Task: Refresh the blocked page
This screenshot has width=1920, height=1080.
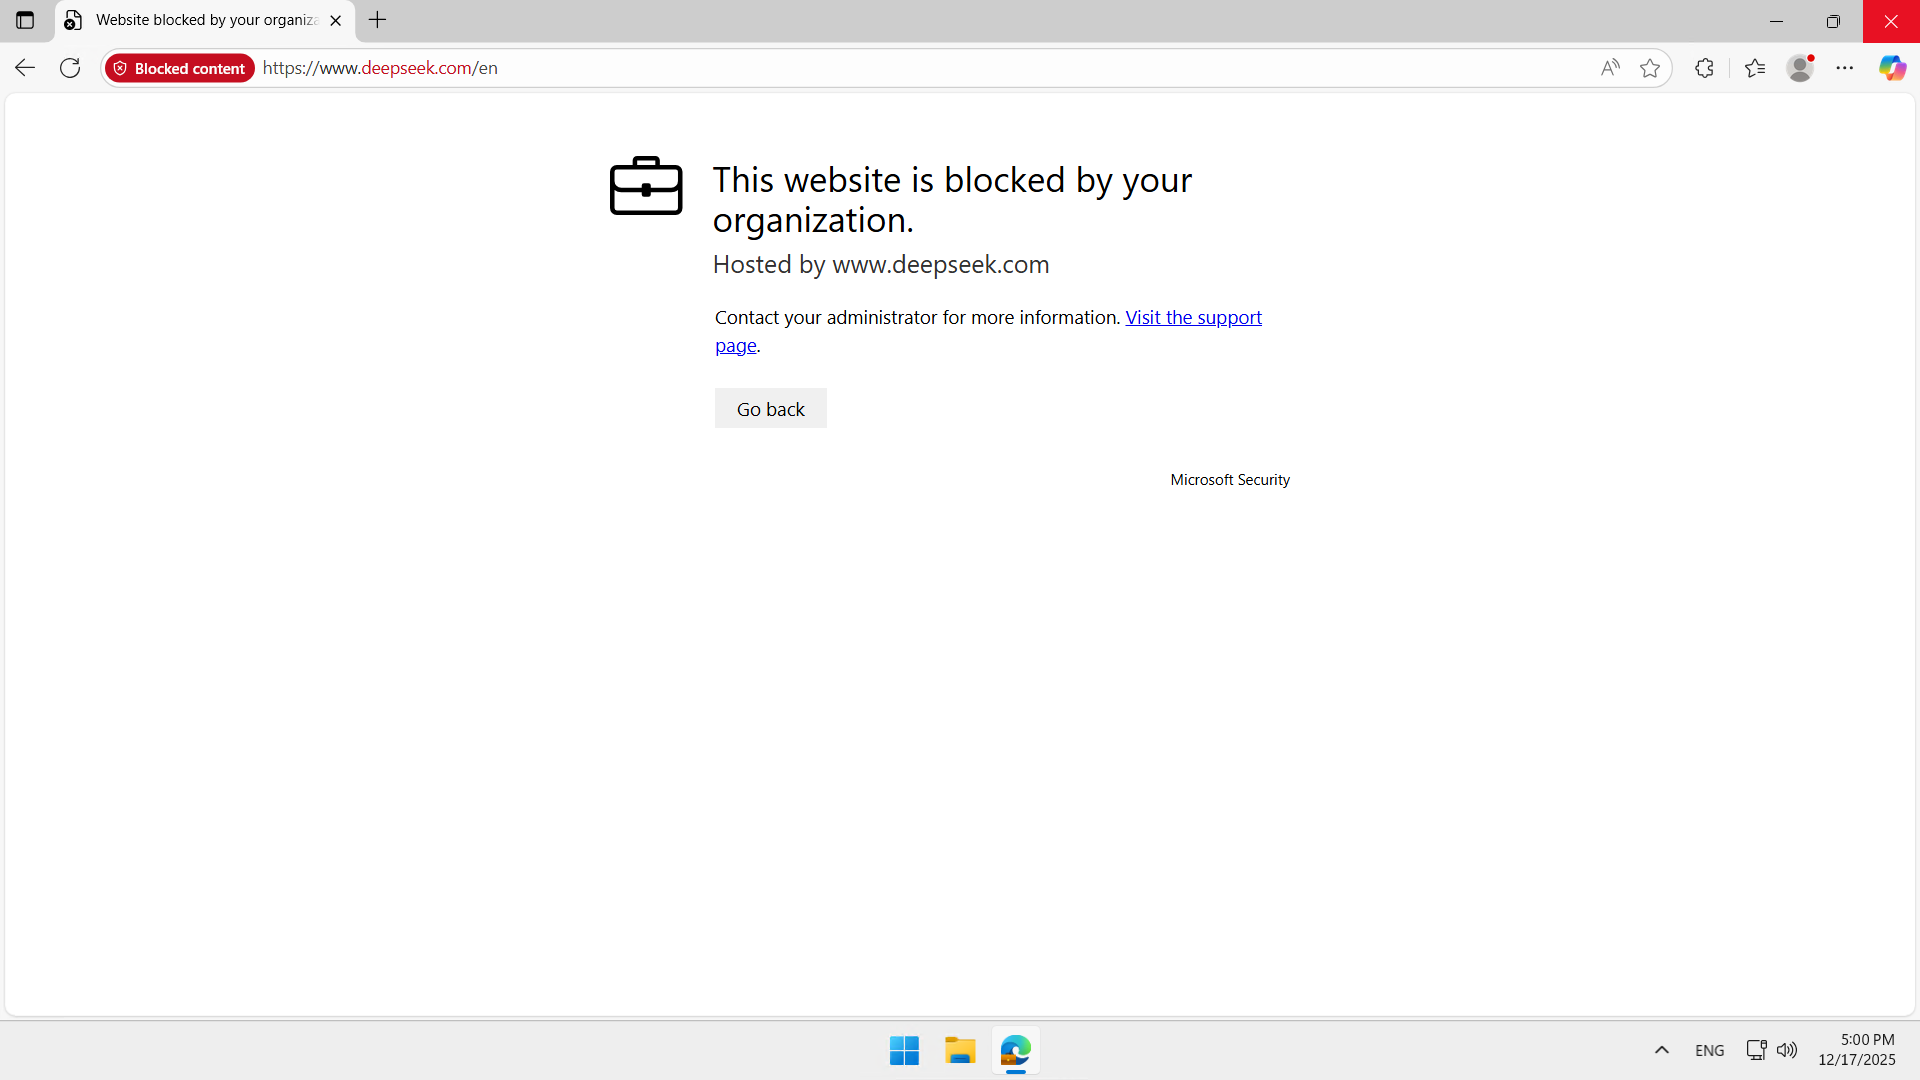Action: [x=70, y=68]
